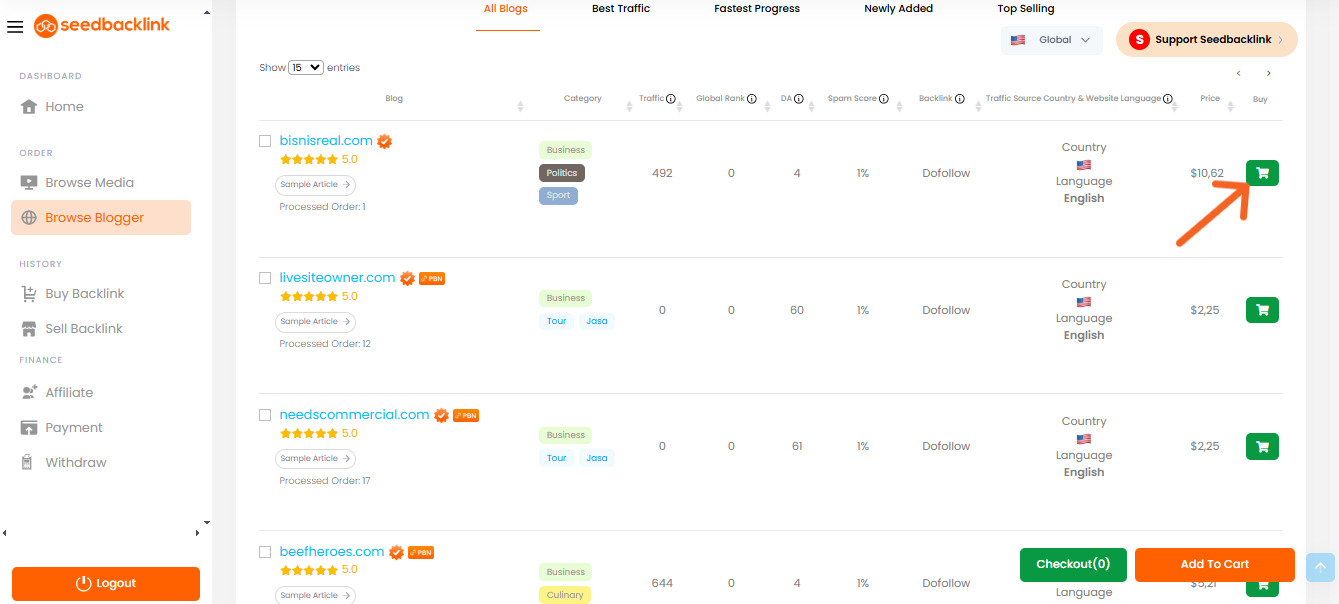Click the Politics category tag
Image resolution: width=1339 pixels, height=604 pixels.
[562, 173]
